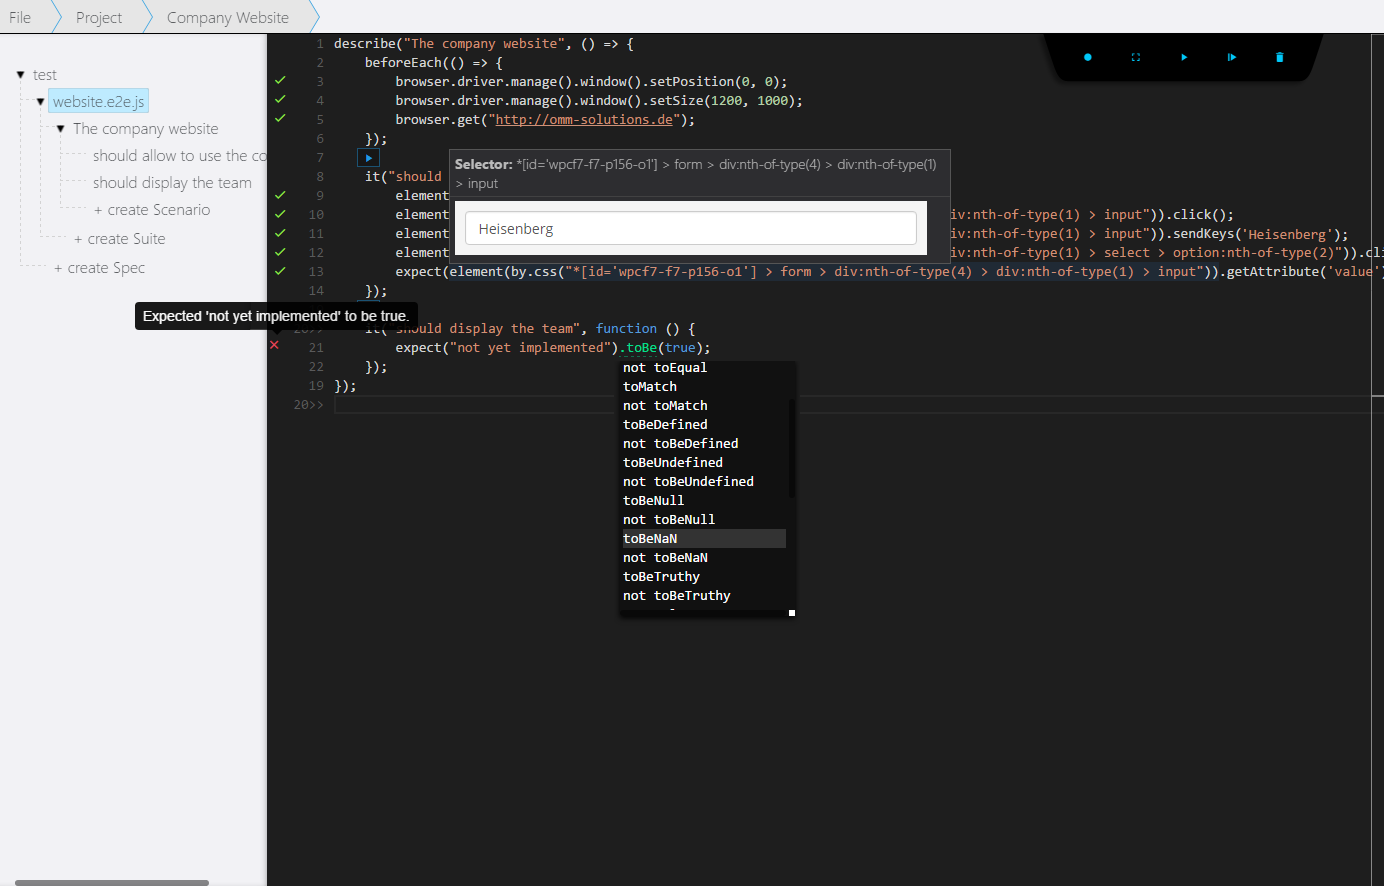The image size is (1384, 886).
Task: Click the autocomplete list scrollbar thumb
Action: [x=792, y=448]
